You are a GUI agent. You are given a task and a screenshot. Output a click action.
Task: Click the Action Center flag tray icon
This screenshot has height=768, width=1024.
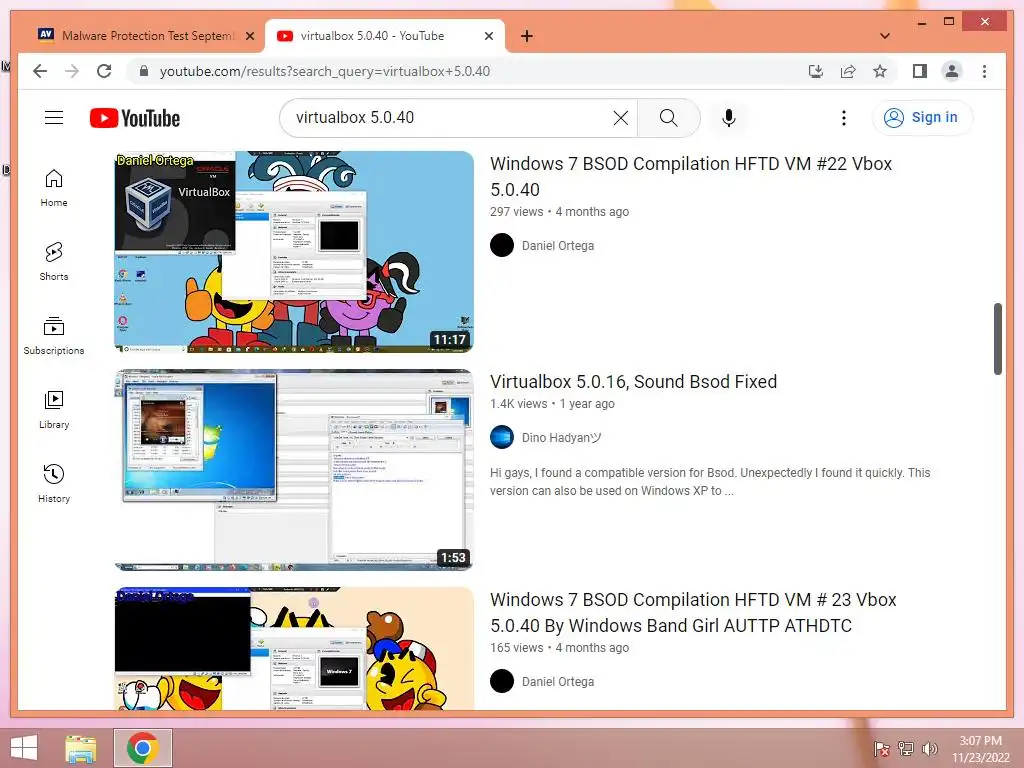click(x=881, y=748)
